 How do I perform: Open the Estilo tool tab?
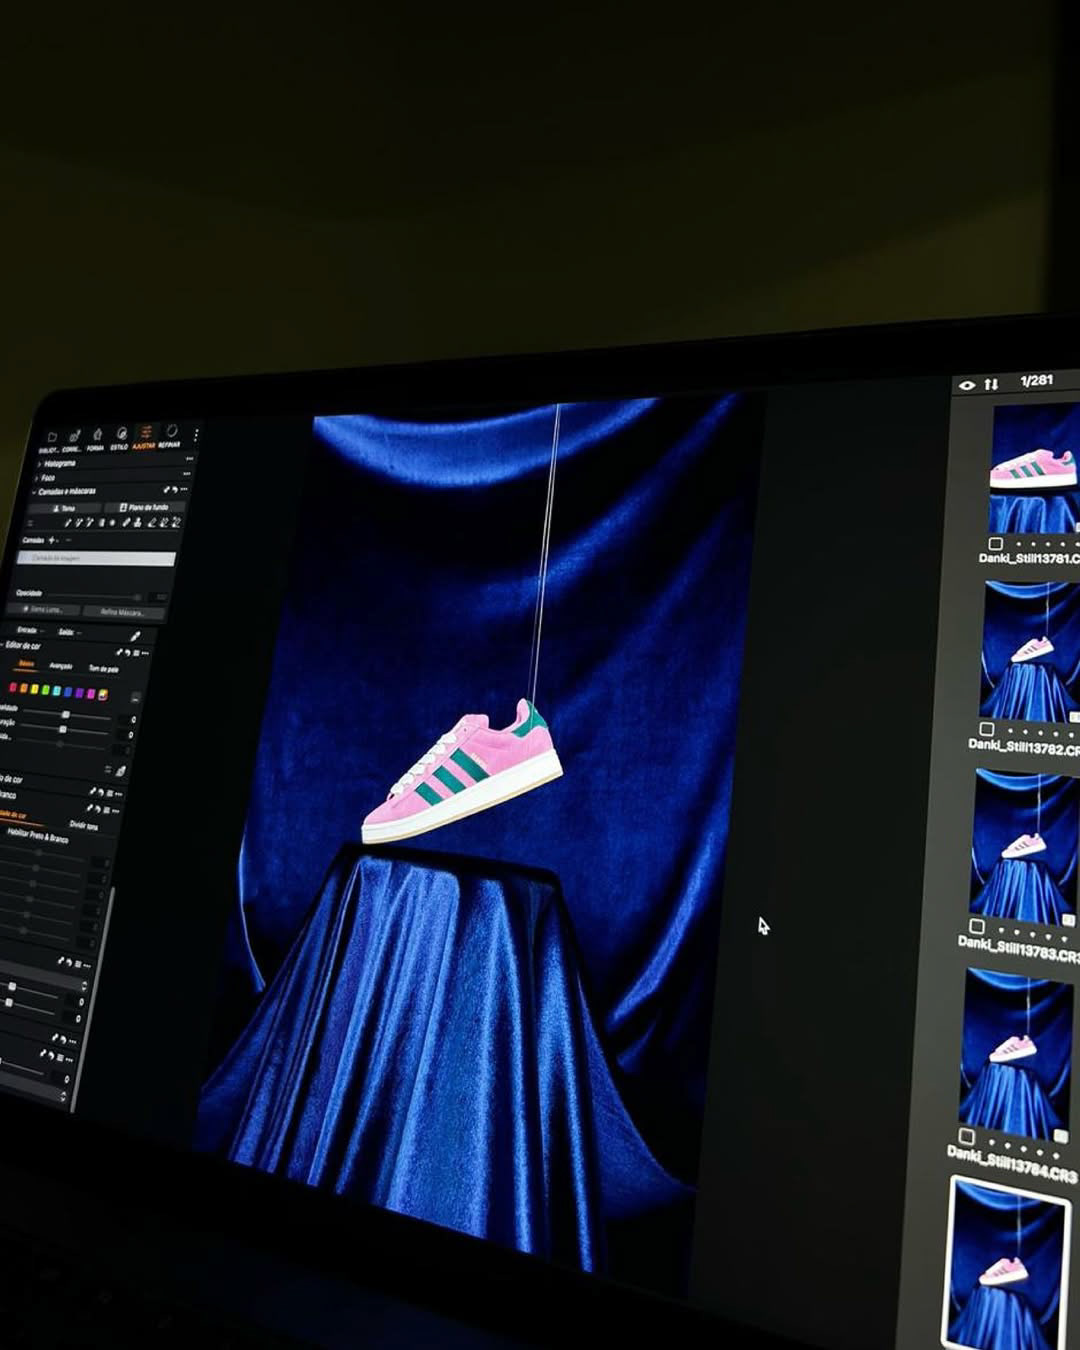coord(120,439)
